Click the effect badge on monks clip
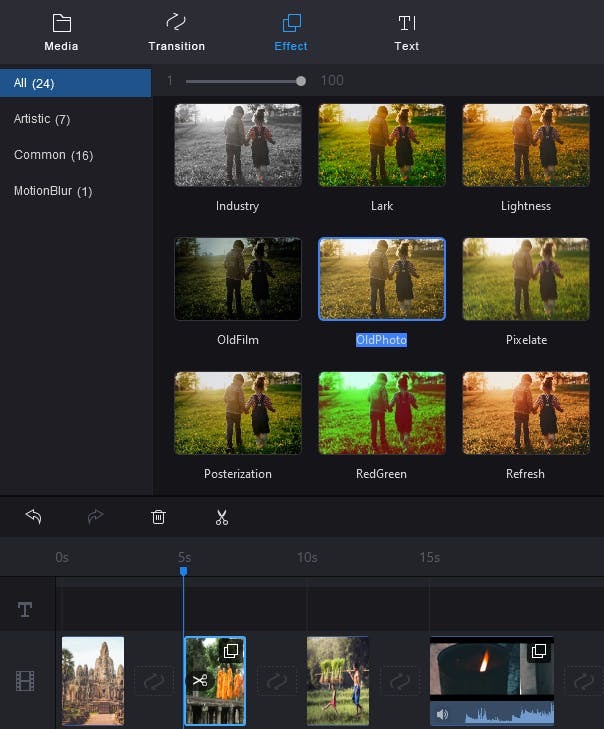604x729 pixels. [231, 650]
